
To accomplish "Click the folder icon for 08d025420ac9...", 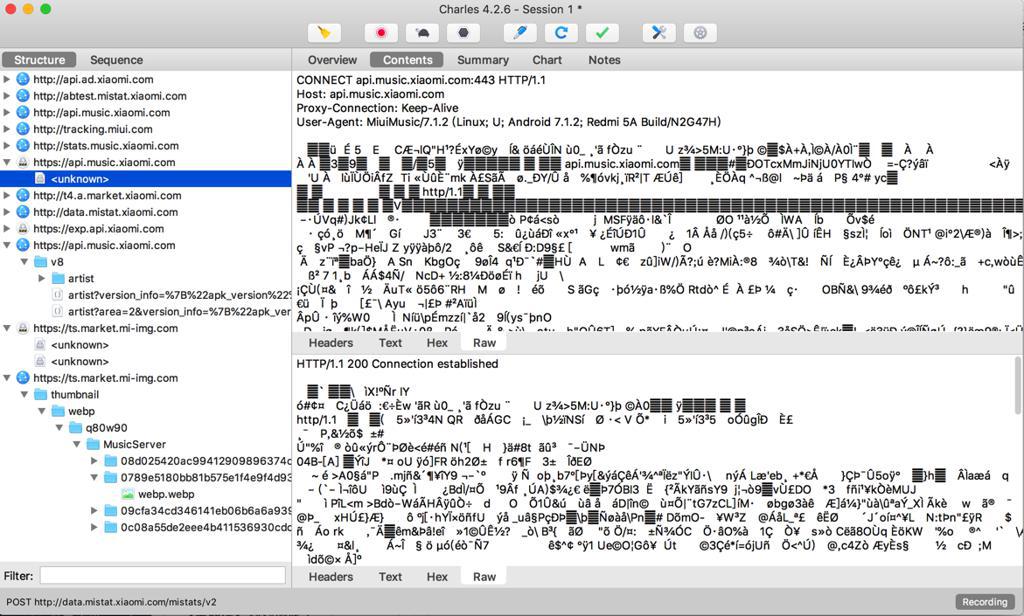I will pos(110,461).
